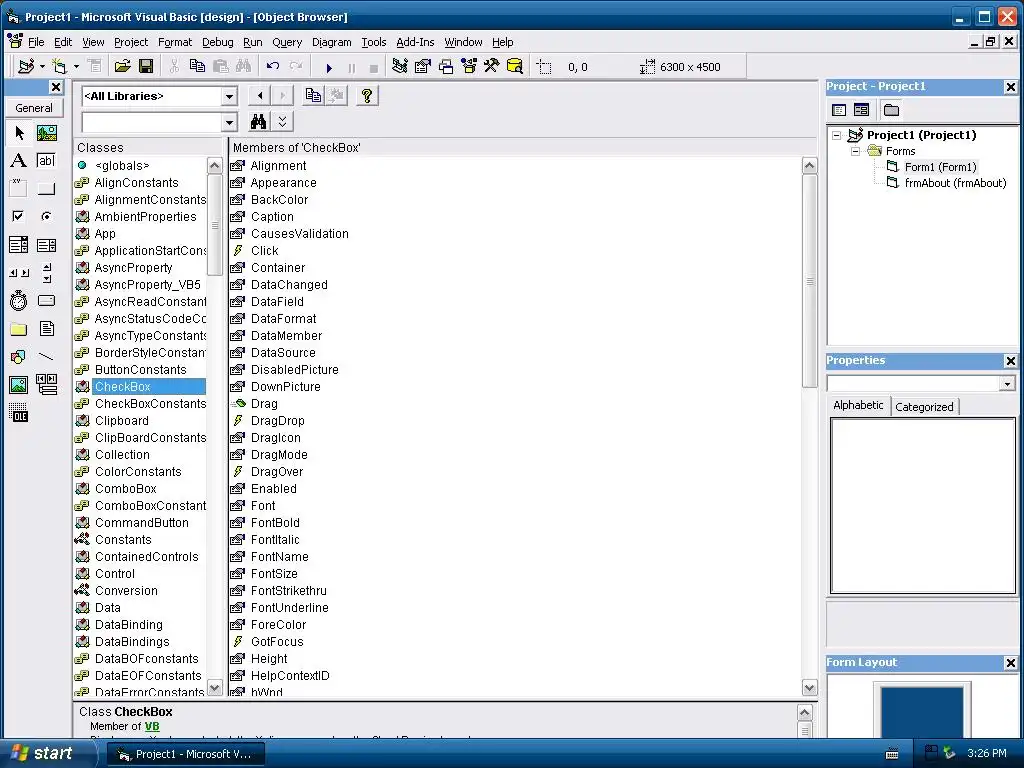Screen dimensions: 1024x768
Task: Close the Toolbox panel
Action: 56,87
